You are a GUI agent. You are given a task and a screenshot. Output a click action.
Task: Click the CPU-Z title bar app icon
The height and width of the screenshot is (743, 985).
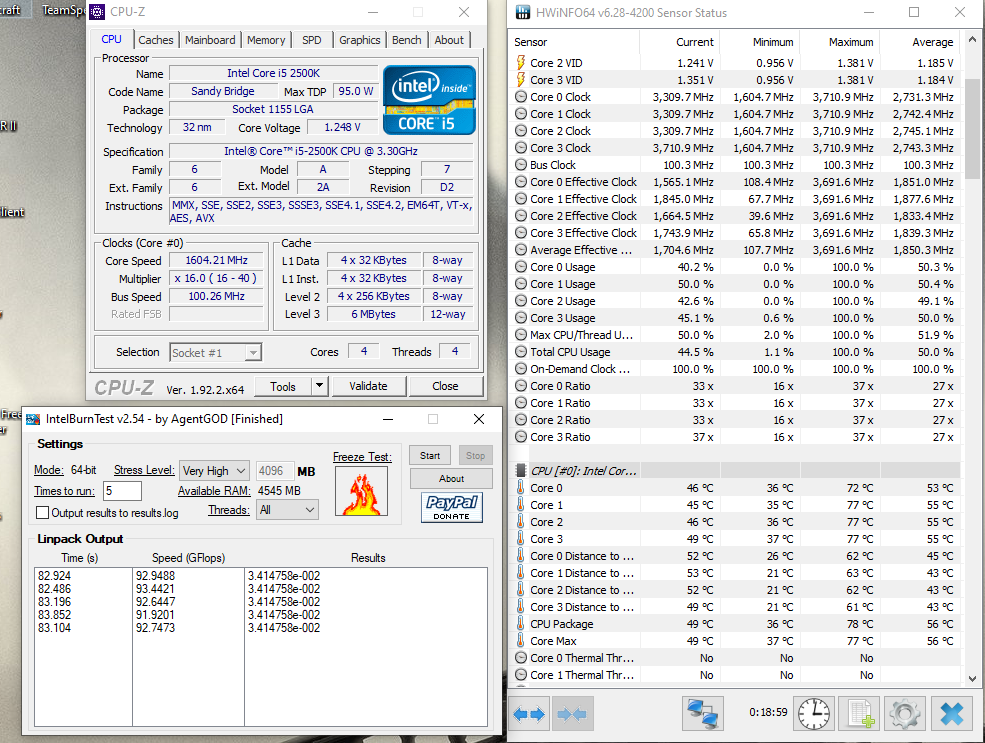(97, 12)
